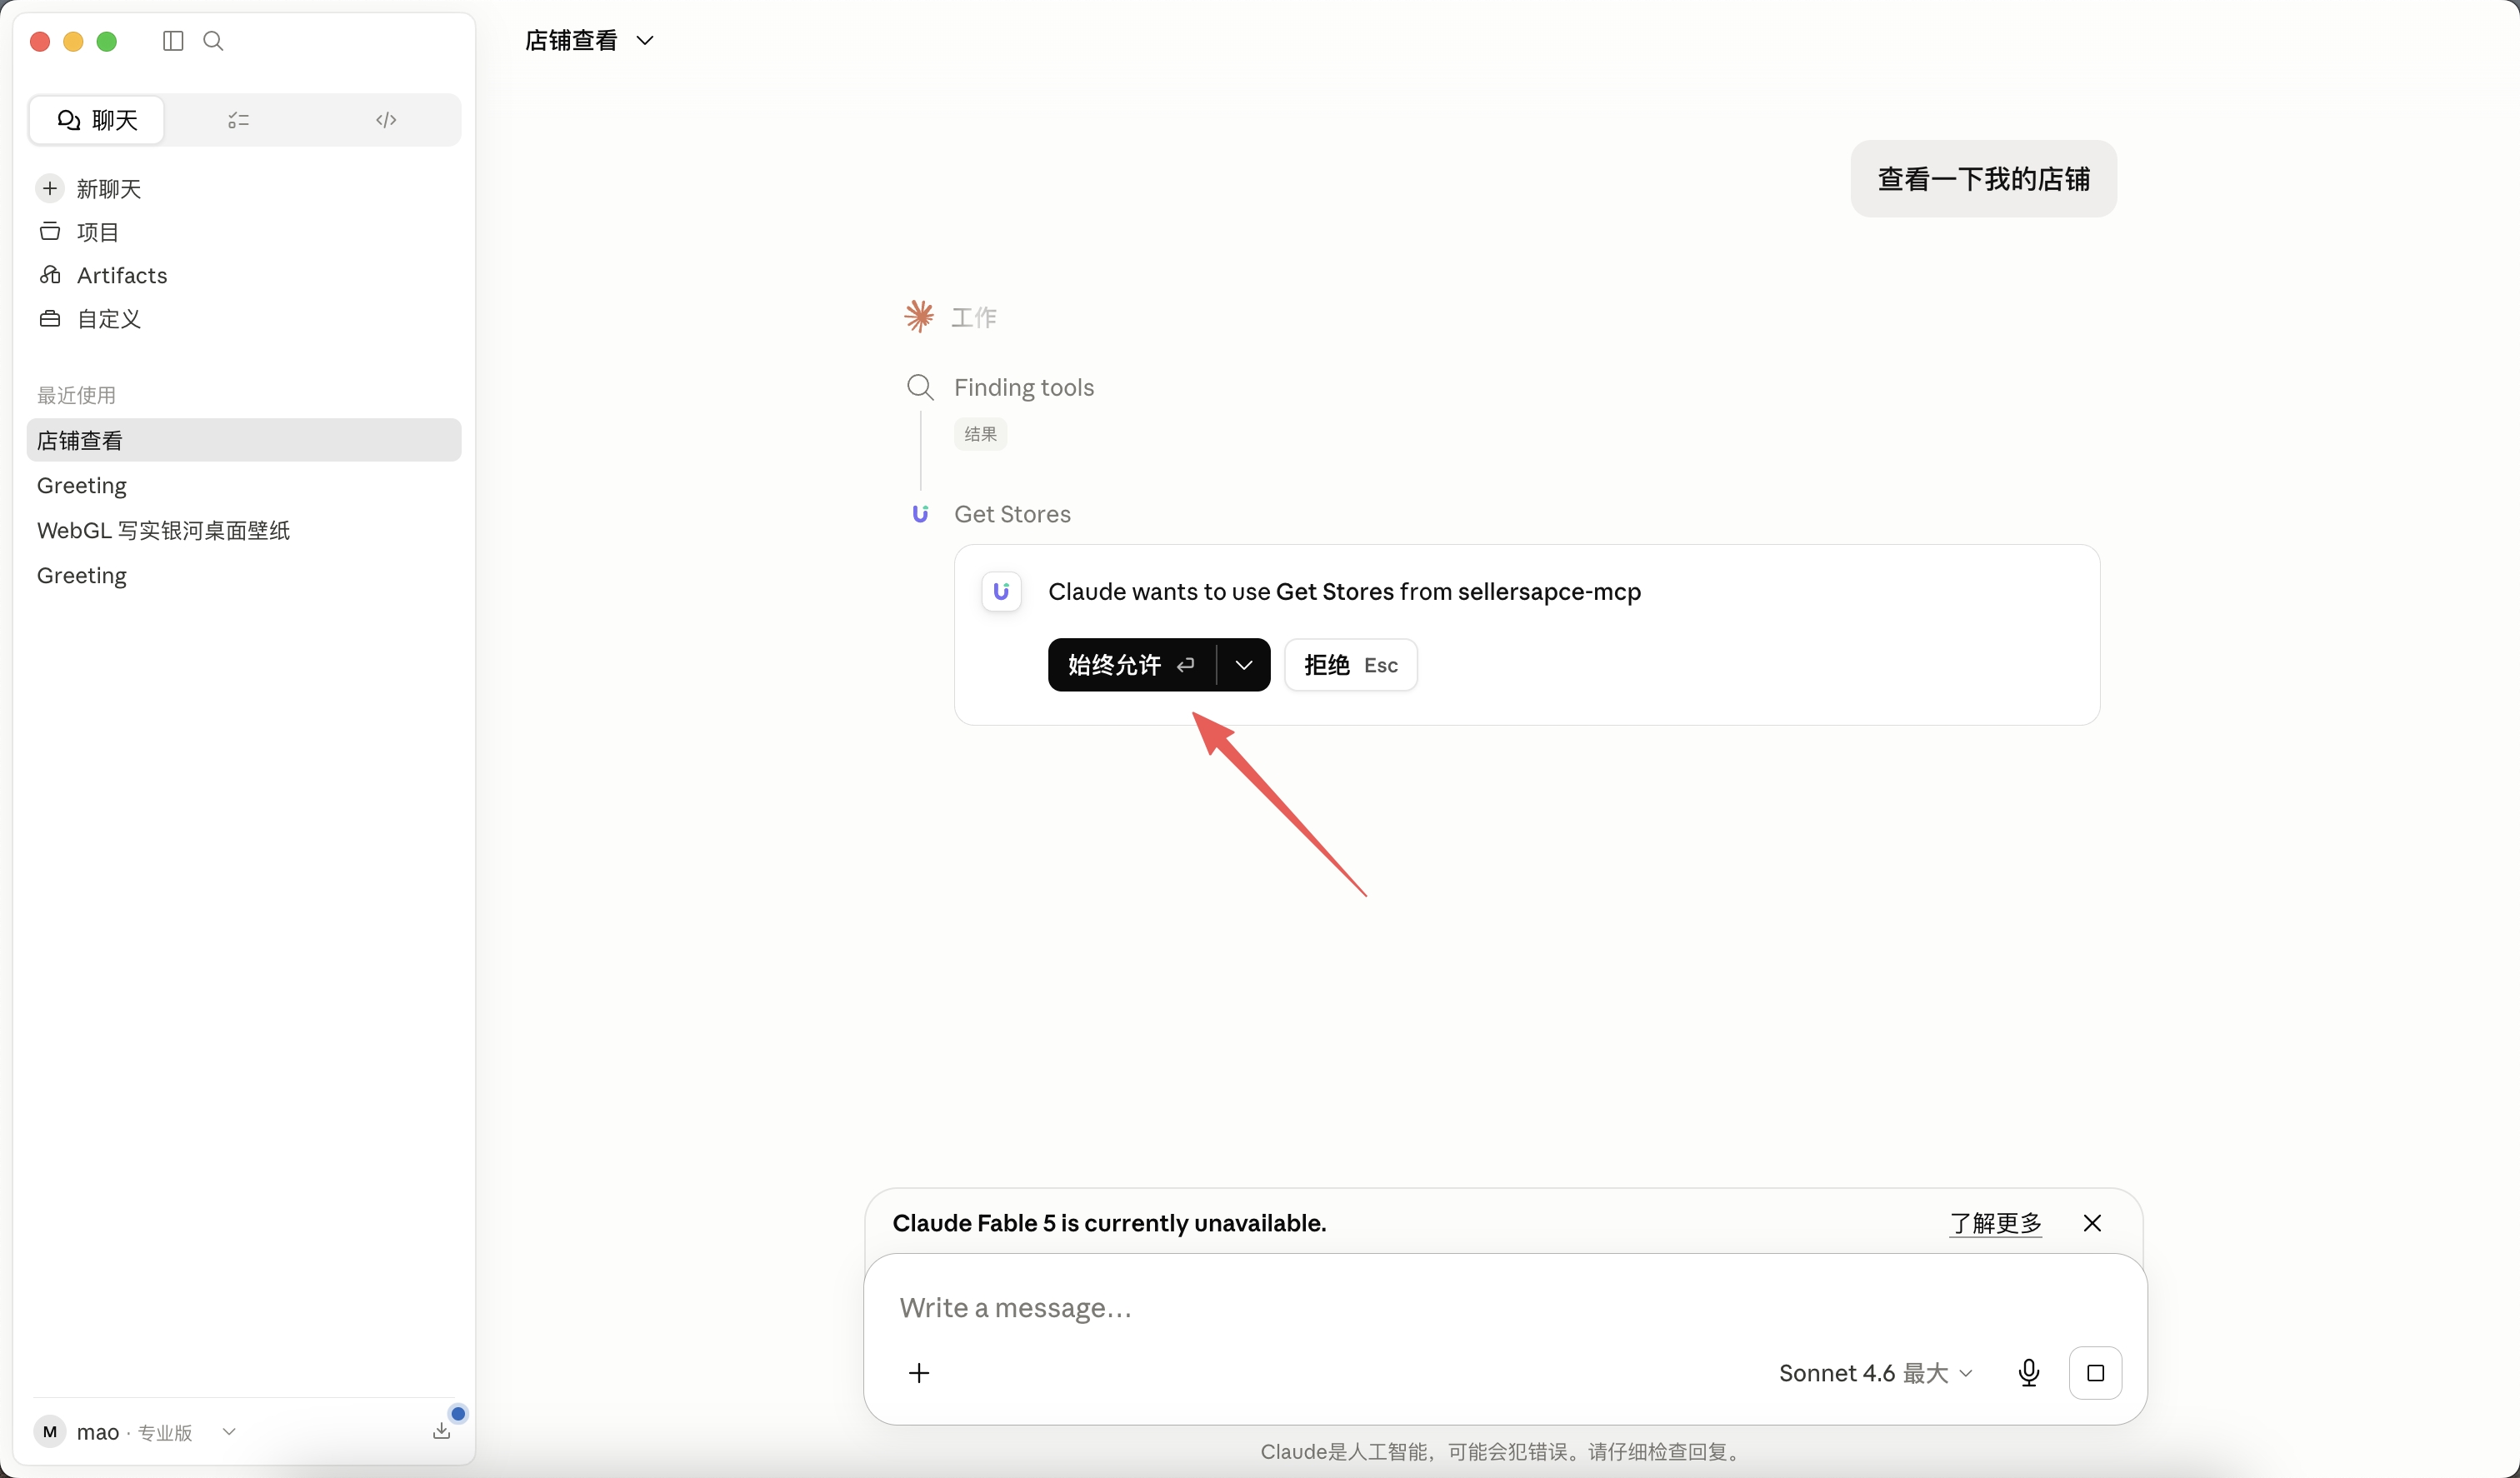Open the mao account menu
The image size is (2520, 1478).
[137, 1432]
